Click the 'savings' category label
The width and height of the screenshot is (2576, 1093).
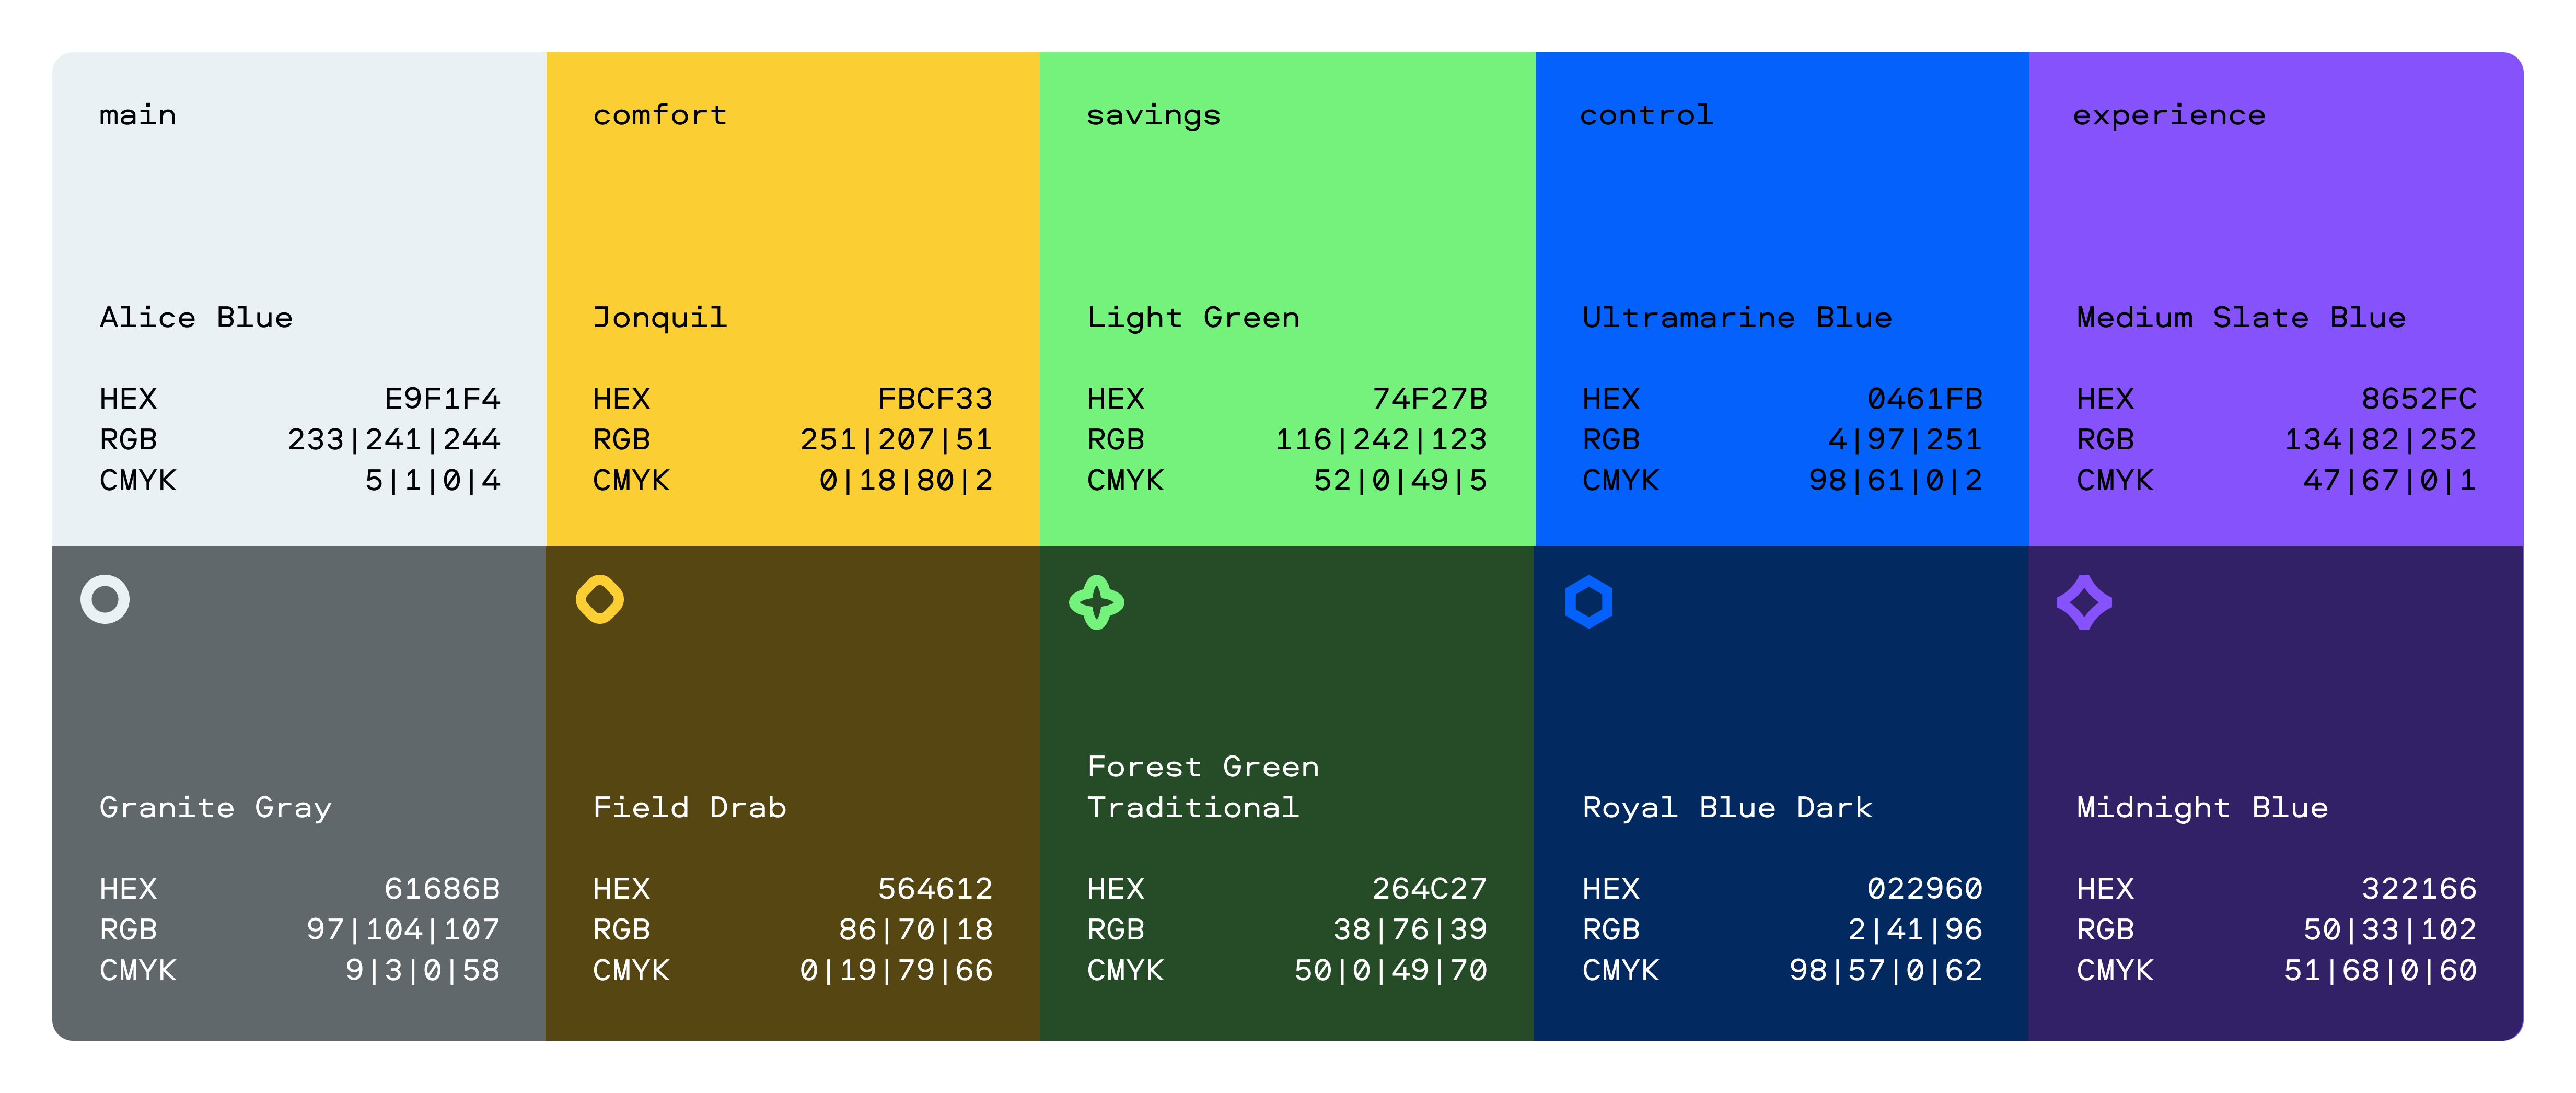point(1153,117)
